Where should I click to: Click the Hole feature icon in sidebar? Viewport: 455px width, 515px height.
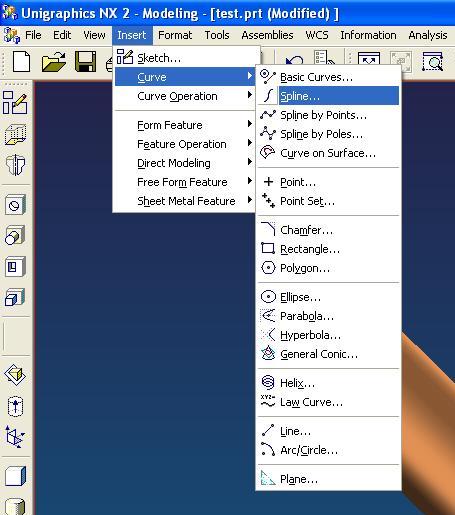[x=15, y=205]
